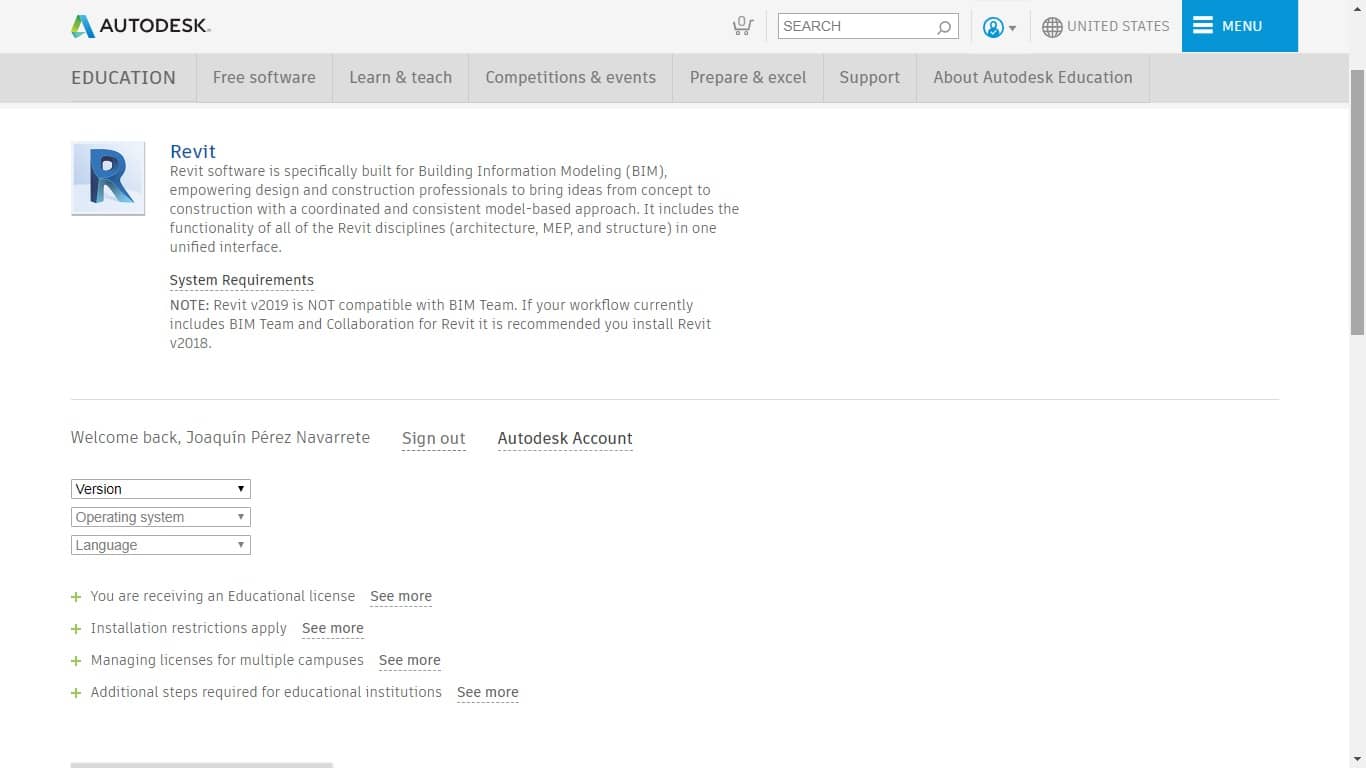Click the scrollbar down arrow
Image resolution: width=1366 pixels, height=768 pixels.
pos(1357,759)
